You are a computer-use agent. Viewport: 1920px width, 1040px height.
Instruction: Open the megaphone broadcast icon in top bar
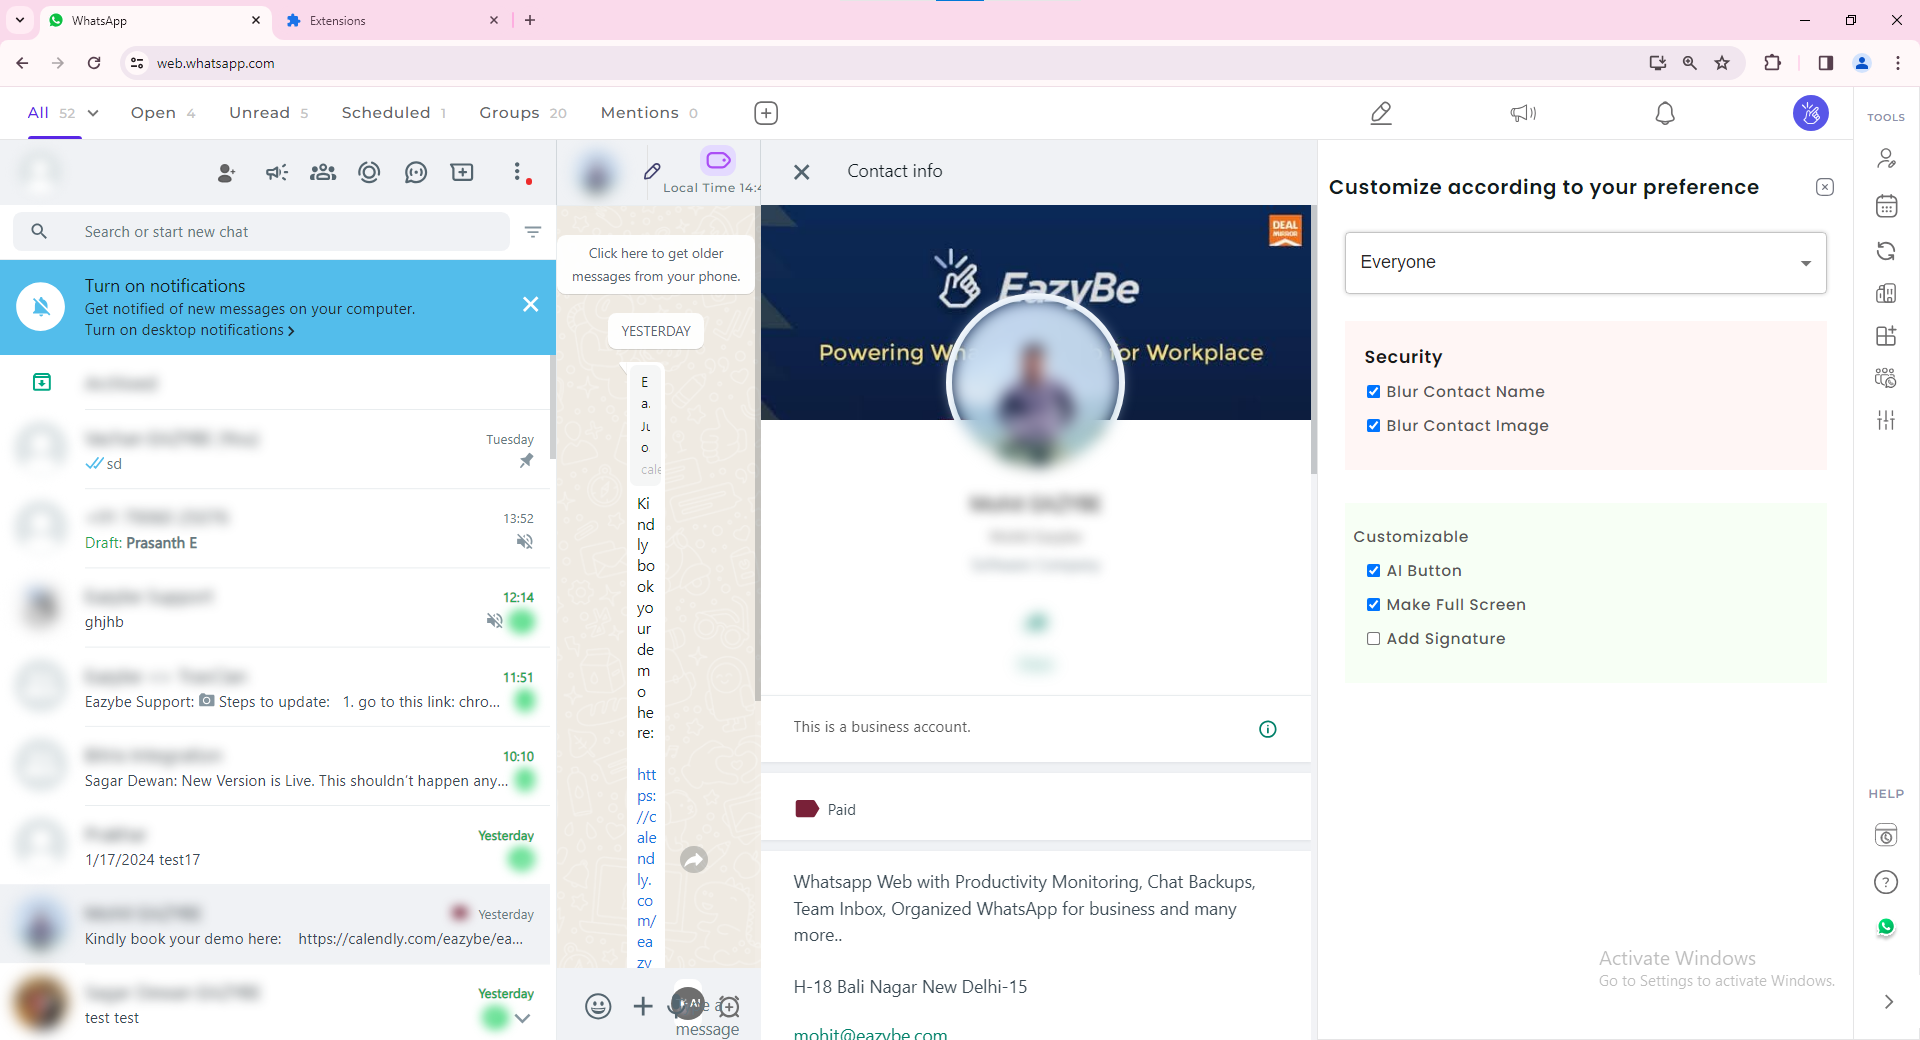1523,113
